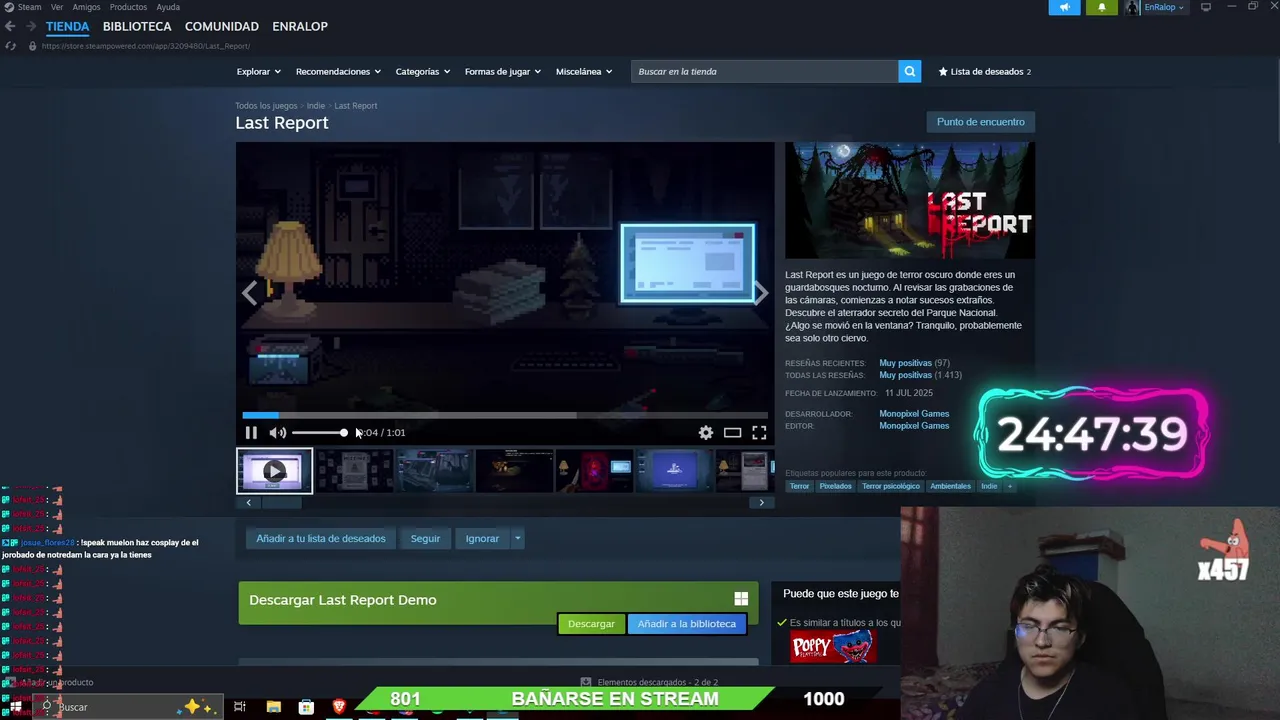Toggle theater mode on the trailer
1280x720 pixels.
(733, 433)
